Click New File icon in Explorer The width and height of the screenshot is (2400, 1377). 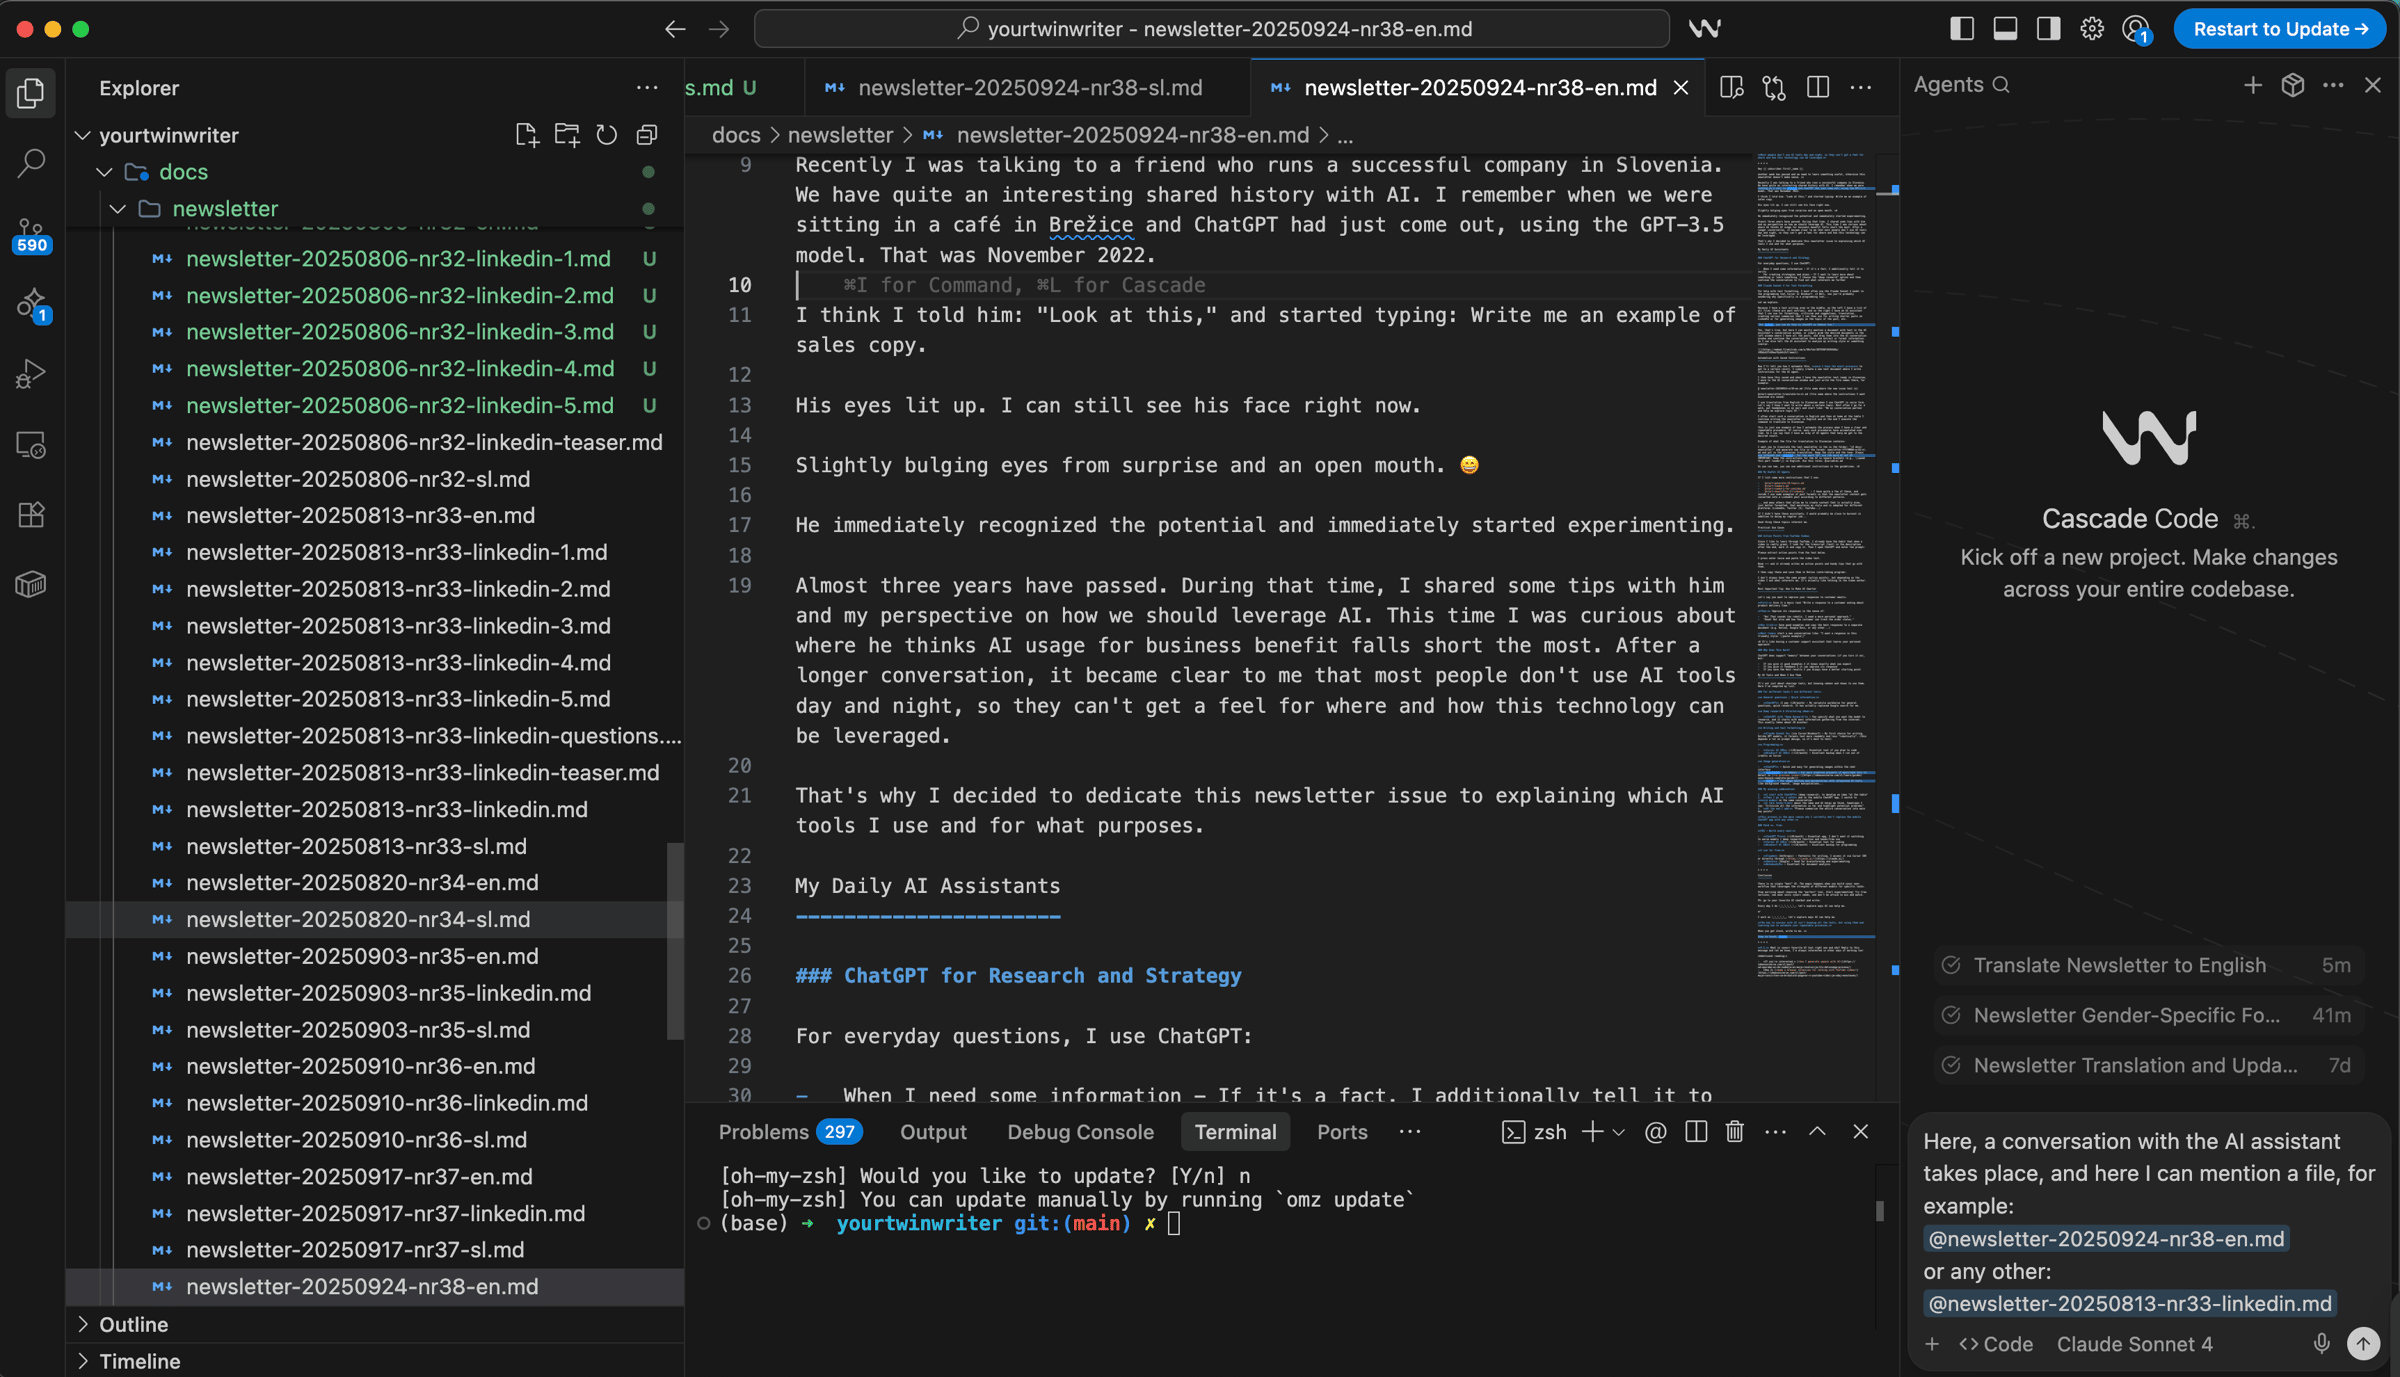(526, 135)
